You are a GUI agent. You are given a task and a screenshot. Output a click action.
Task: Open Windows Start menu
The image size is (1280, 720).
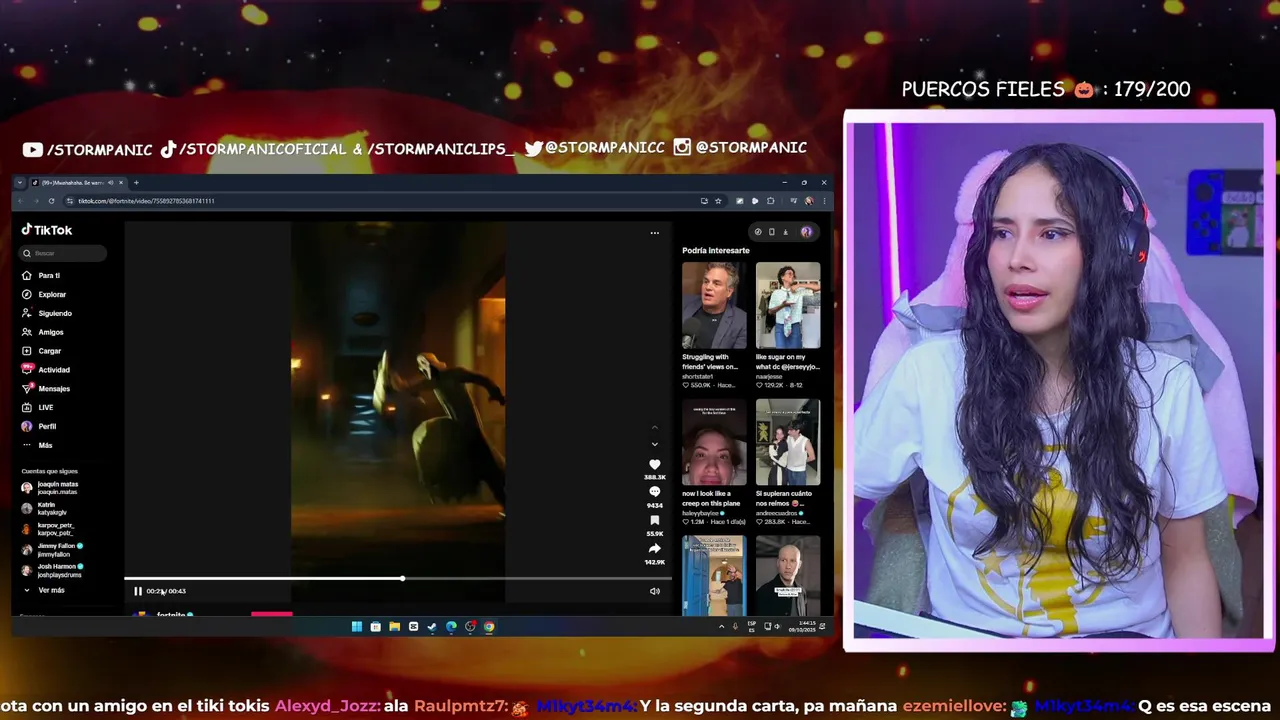357,627
